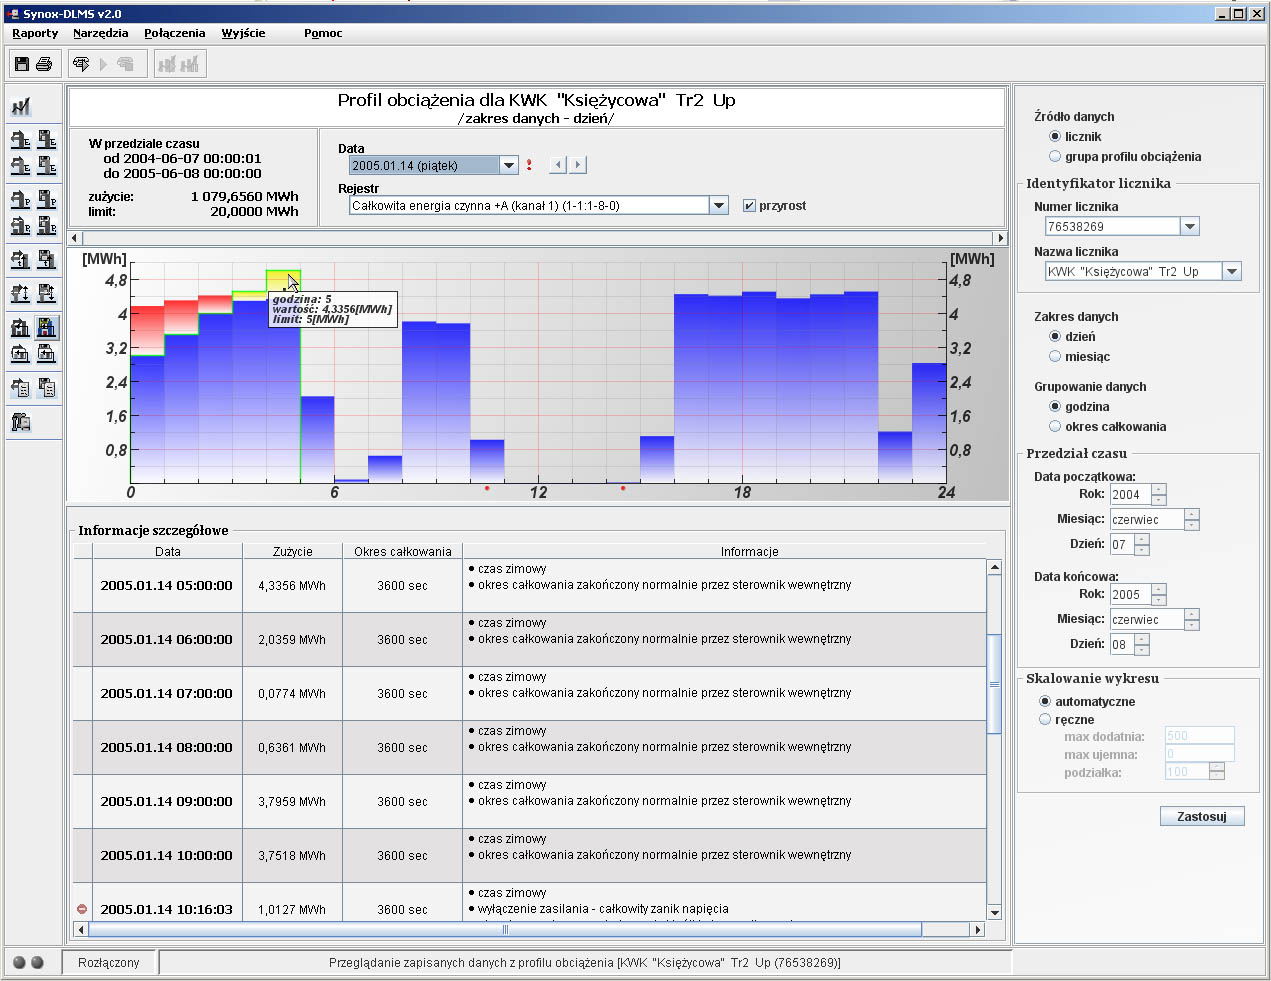Viewport: 1271px width, 981px height.
Task: Go to next day with right arrow
Action: (578, 165)
